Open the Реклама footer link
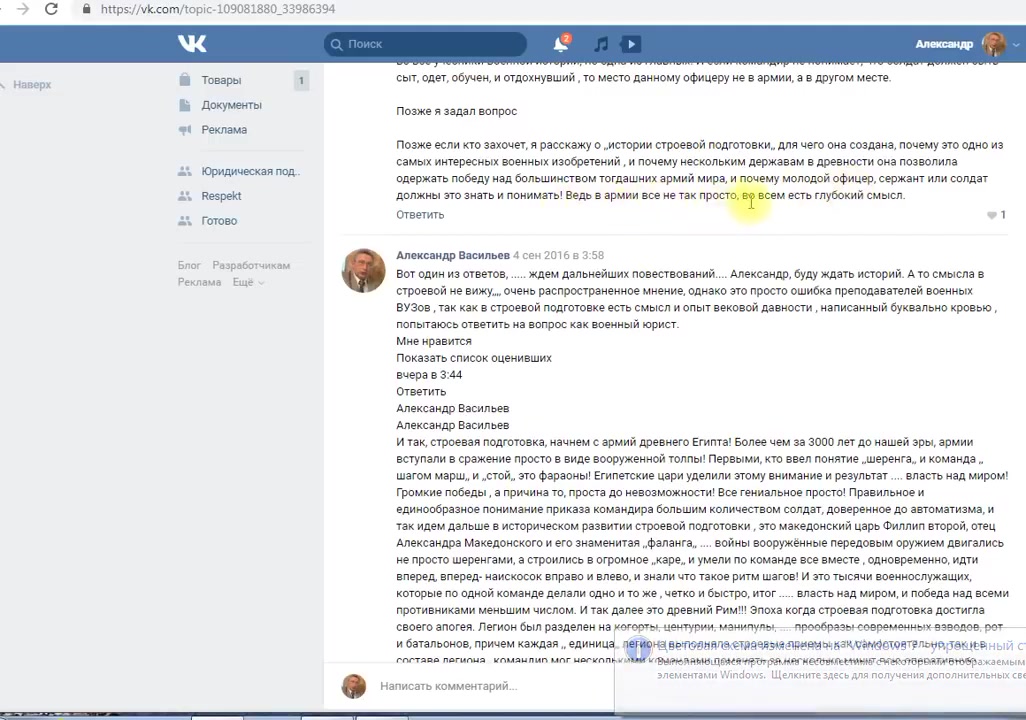 (200, 282)
